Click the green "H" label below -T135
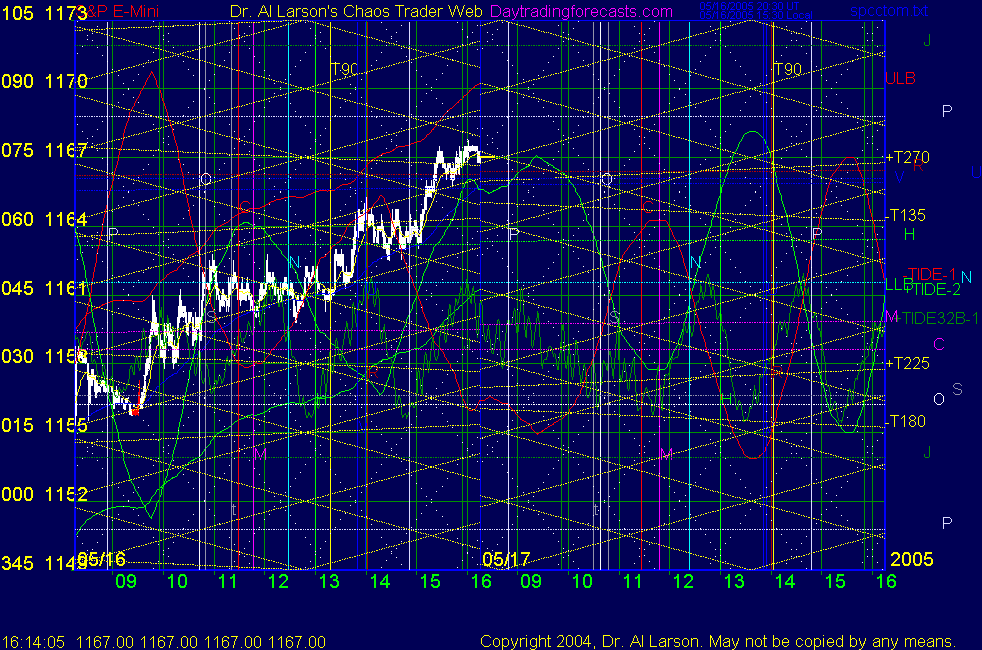The width and height of the screenshot is (982, 650). click(x=909, y=235)
